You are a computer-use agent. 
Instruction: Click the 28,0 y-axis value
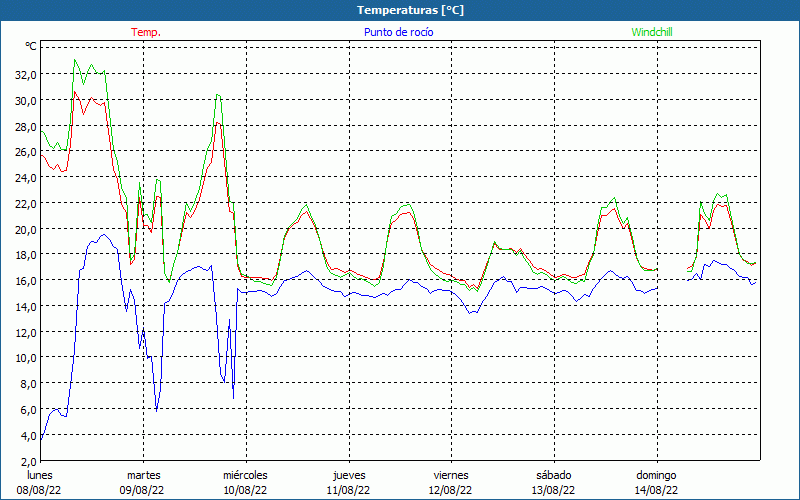pos(26,127)
